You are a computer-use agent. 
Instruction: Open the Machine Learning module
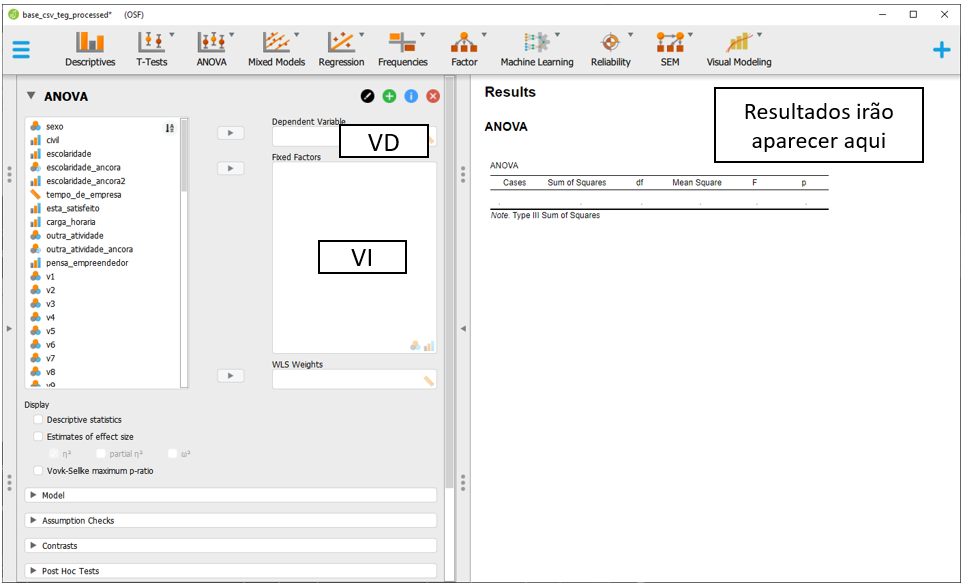pos(537,48)
